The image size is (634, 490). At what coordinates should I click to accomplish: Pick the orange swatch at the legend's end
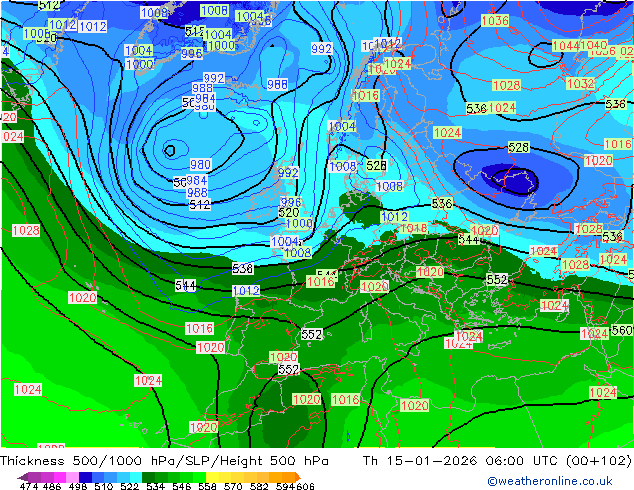[298, 477]
